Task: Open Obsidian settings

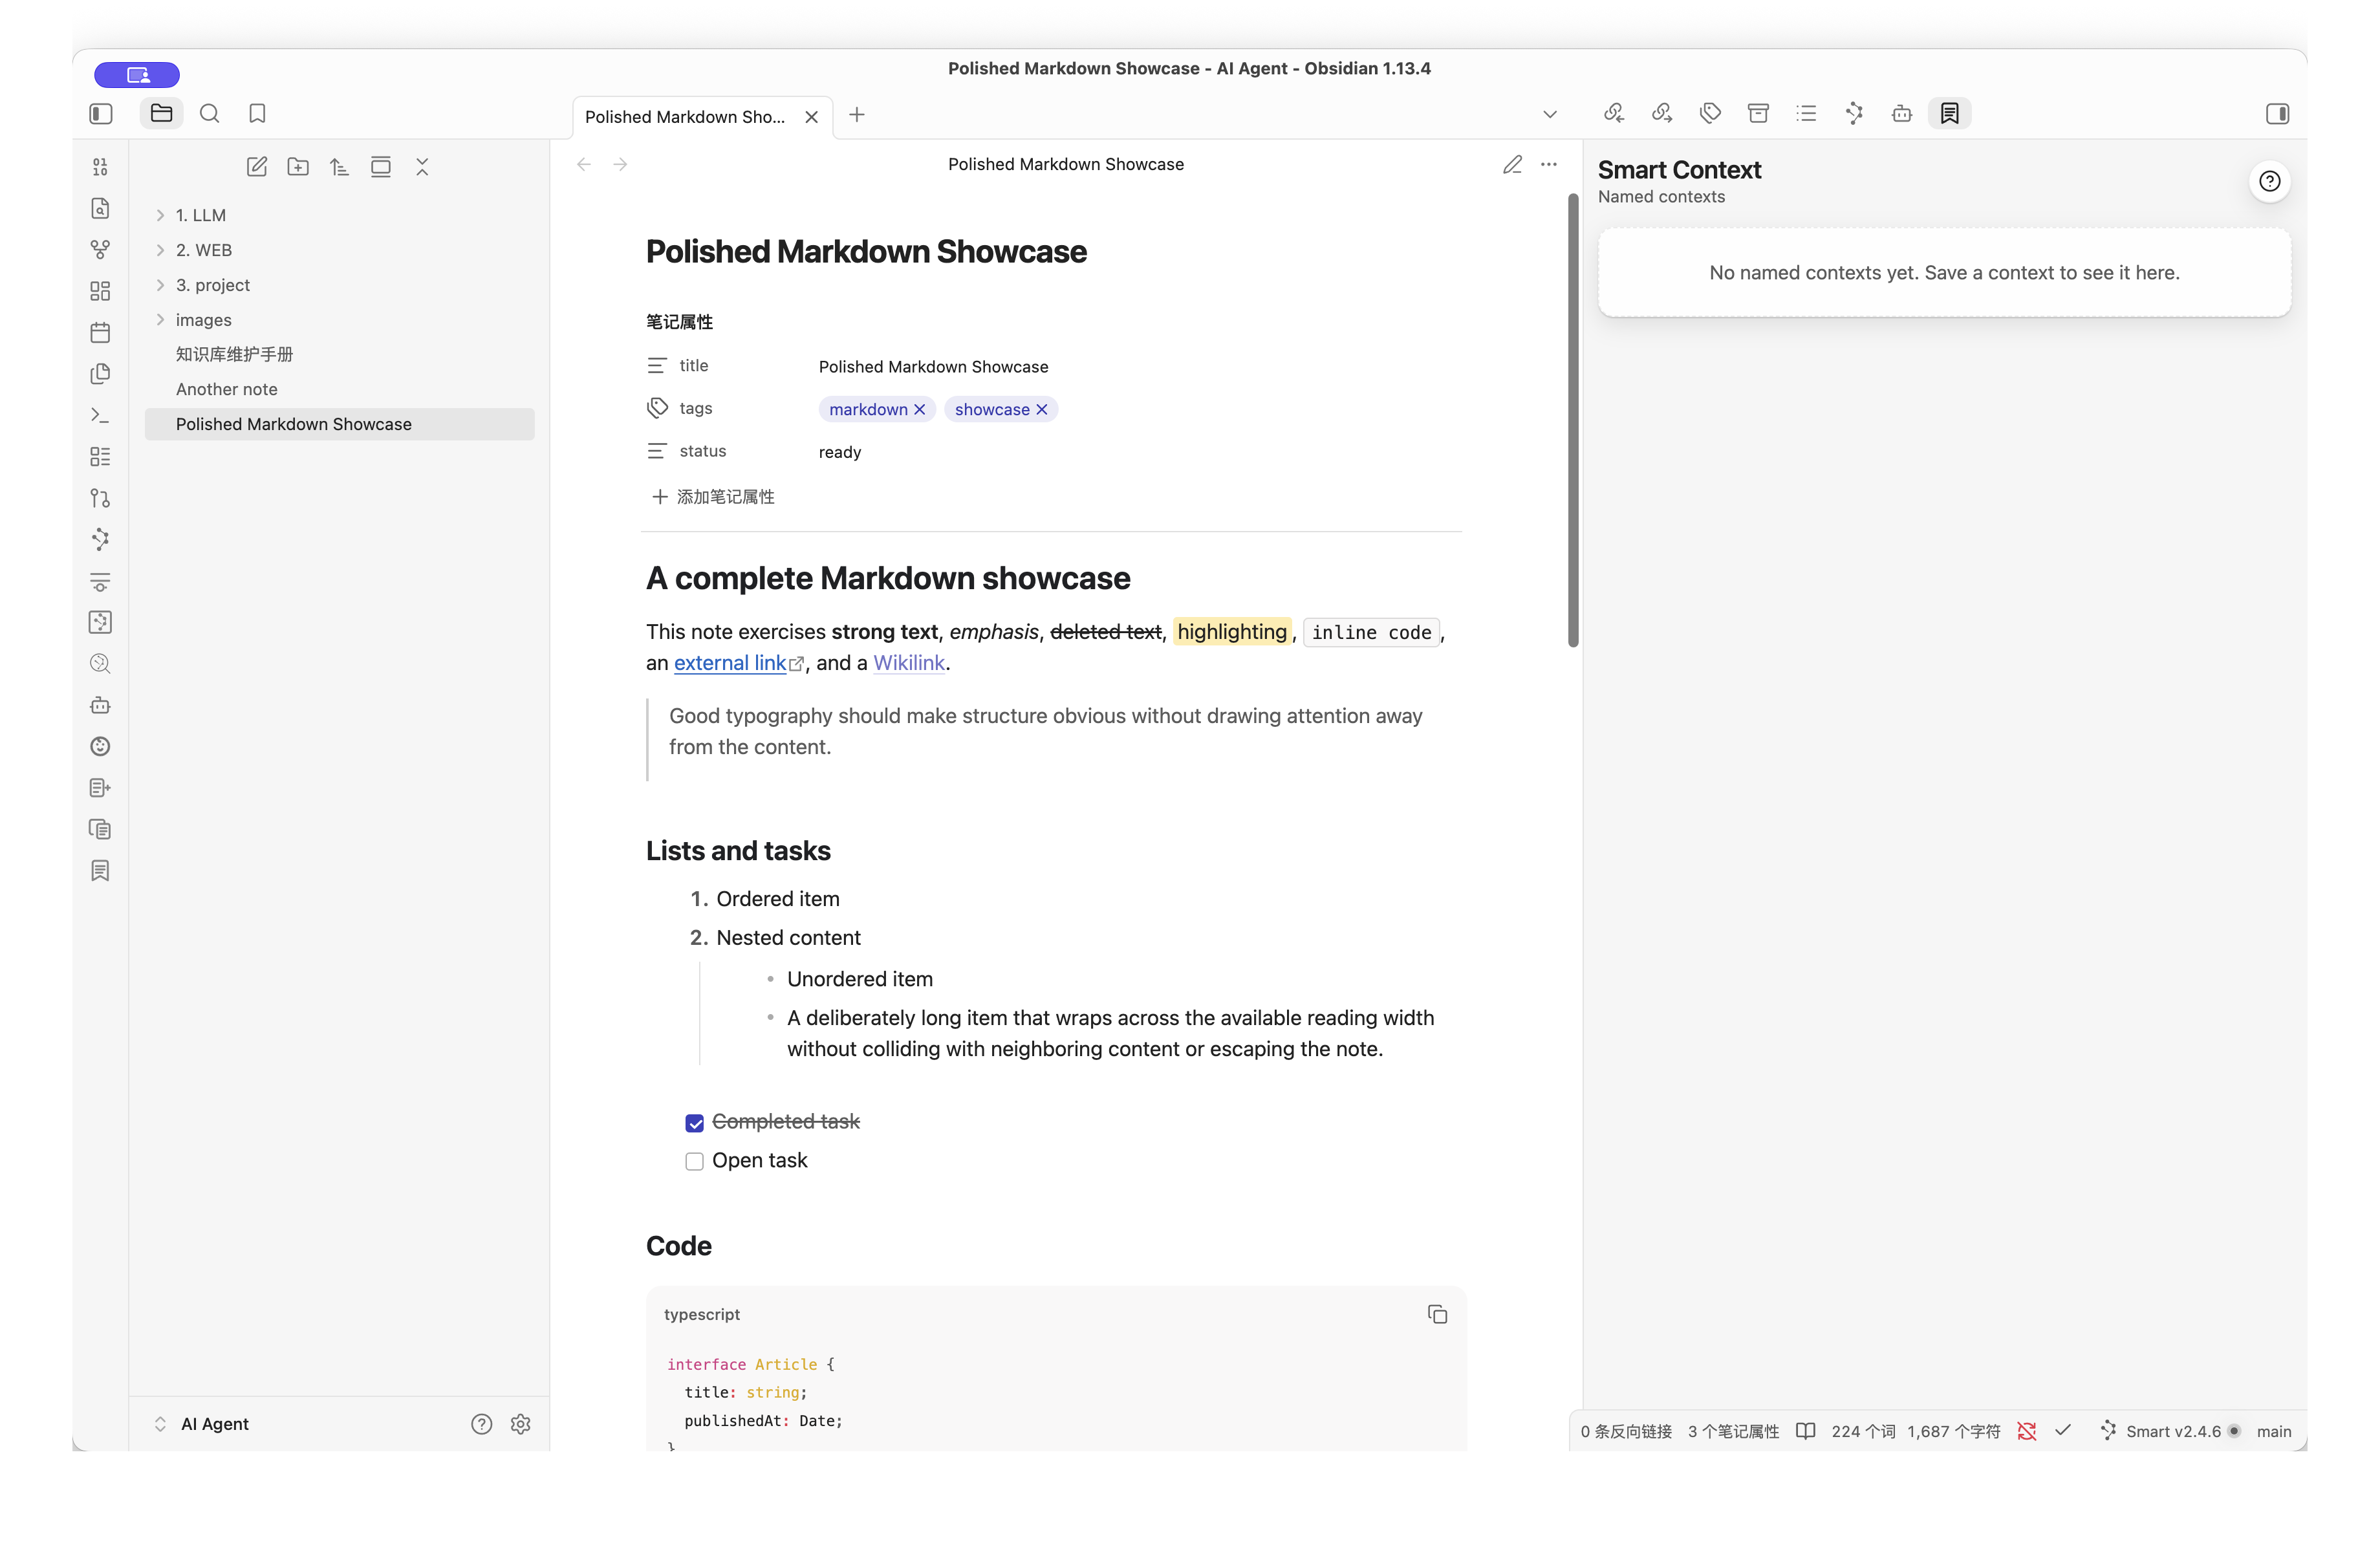Action: click(x=520, y=1424)
